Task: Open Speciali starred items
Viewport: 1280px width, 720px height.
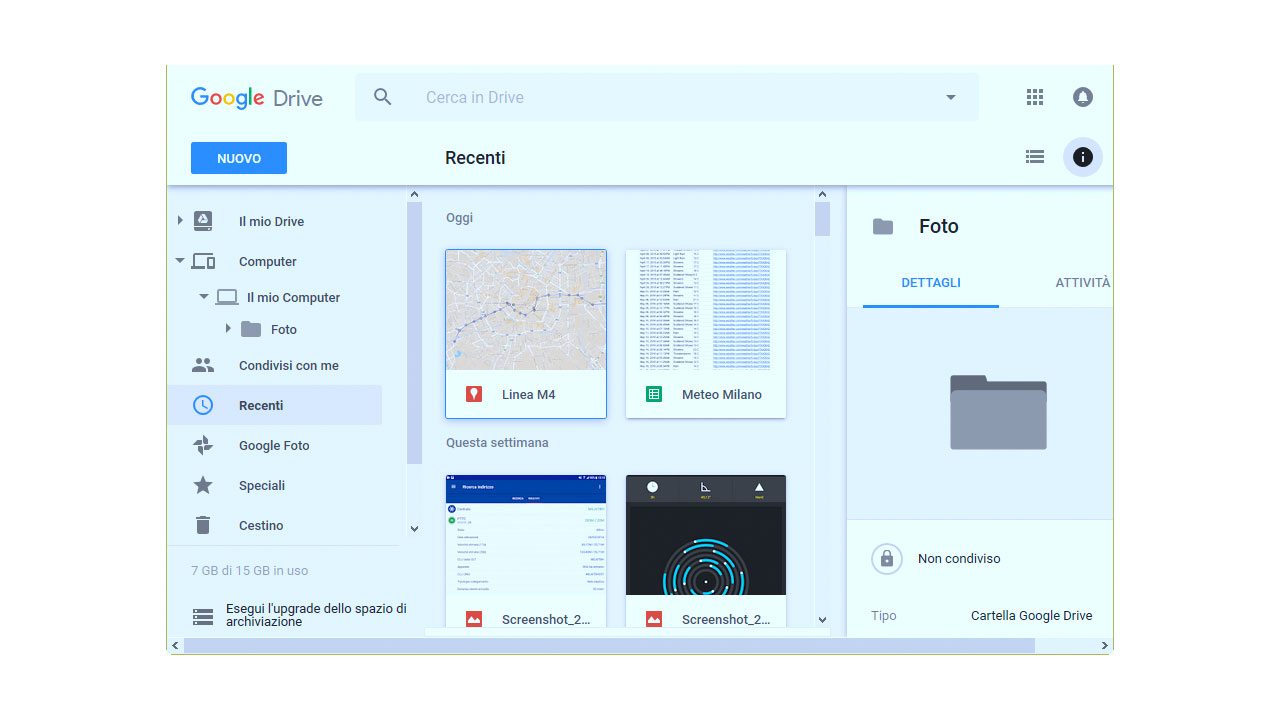Action: (x=261, y=486)
